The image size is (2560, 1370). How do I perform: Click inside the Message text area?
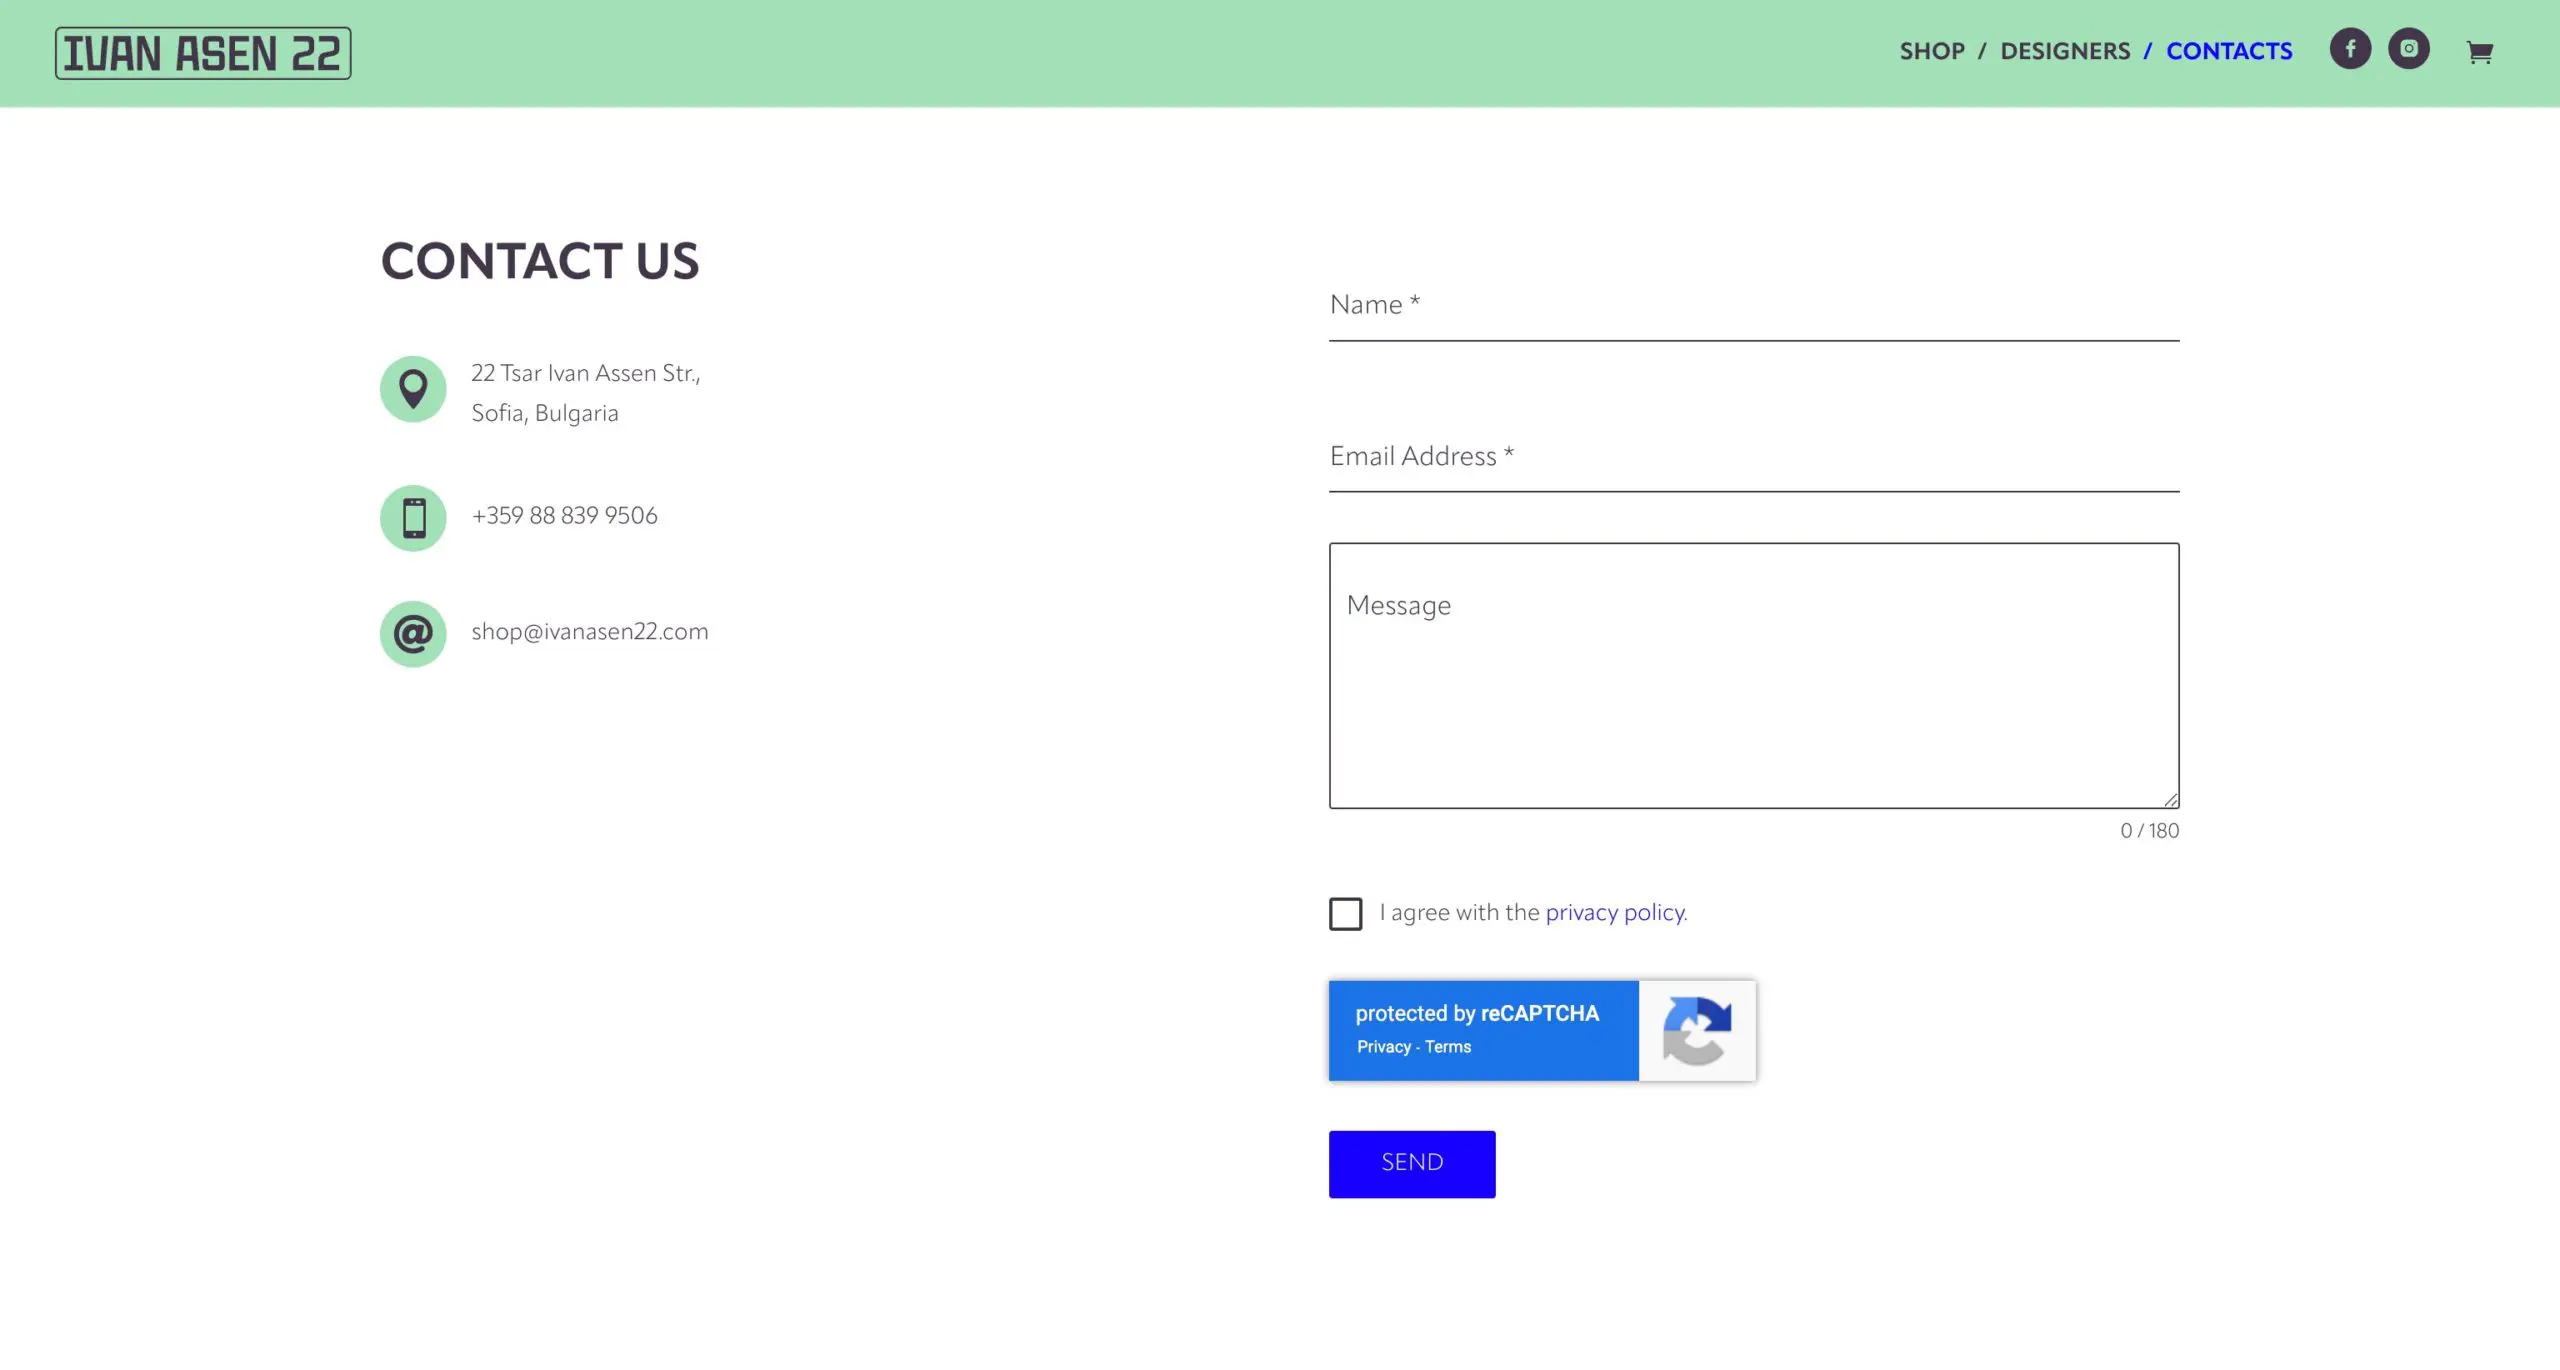[x=1753, y=675]
